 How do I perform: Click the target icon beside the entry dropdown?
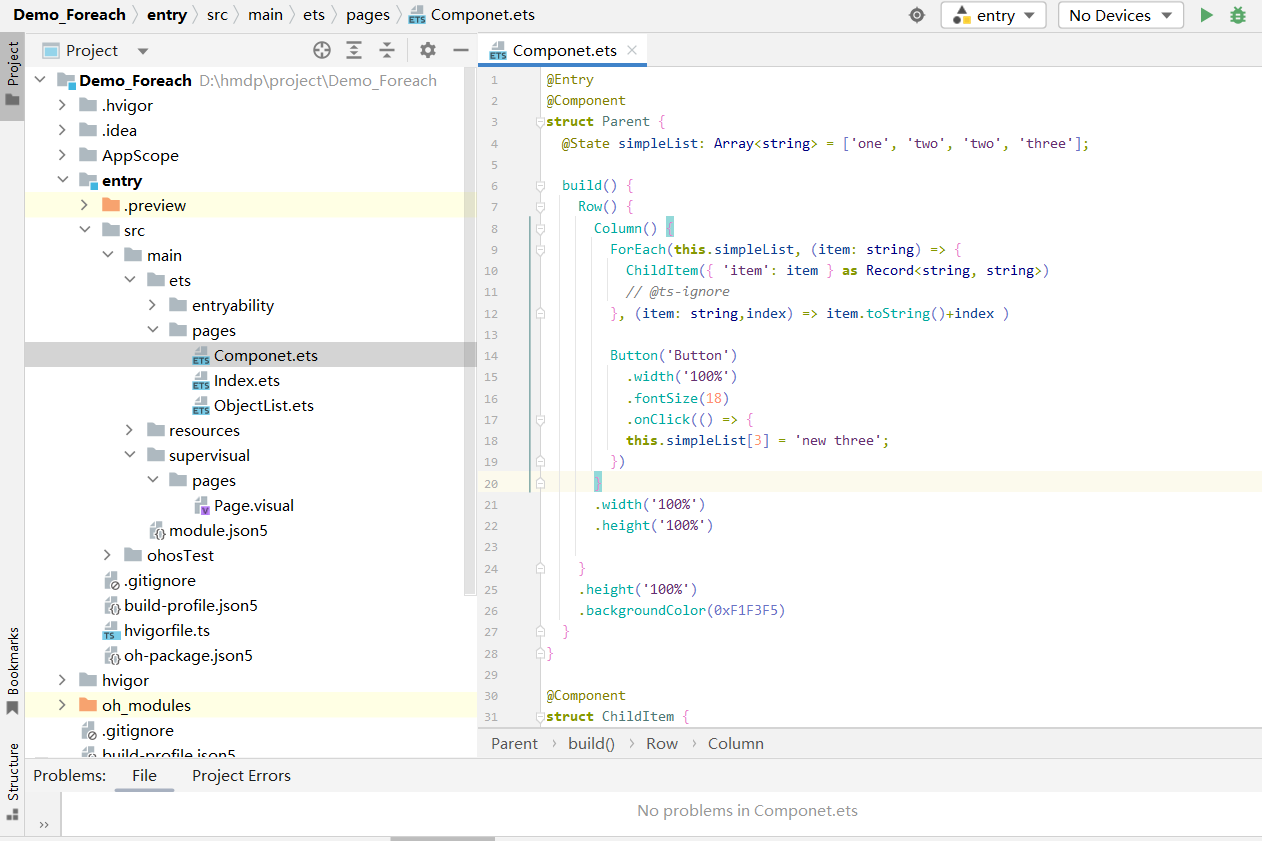917,15
